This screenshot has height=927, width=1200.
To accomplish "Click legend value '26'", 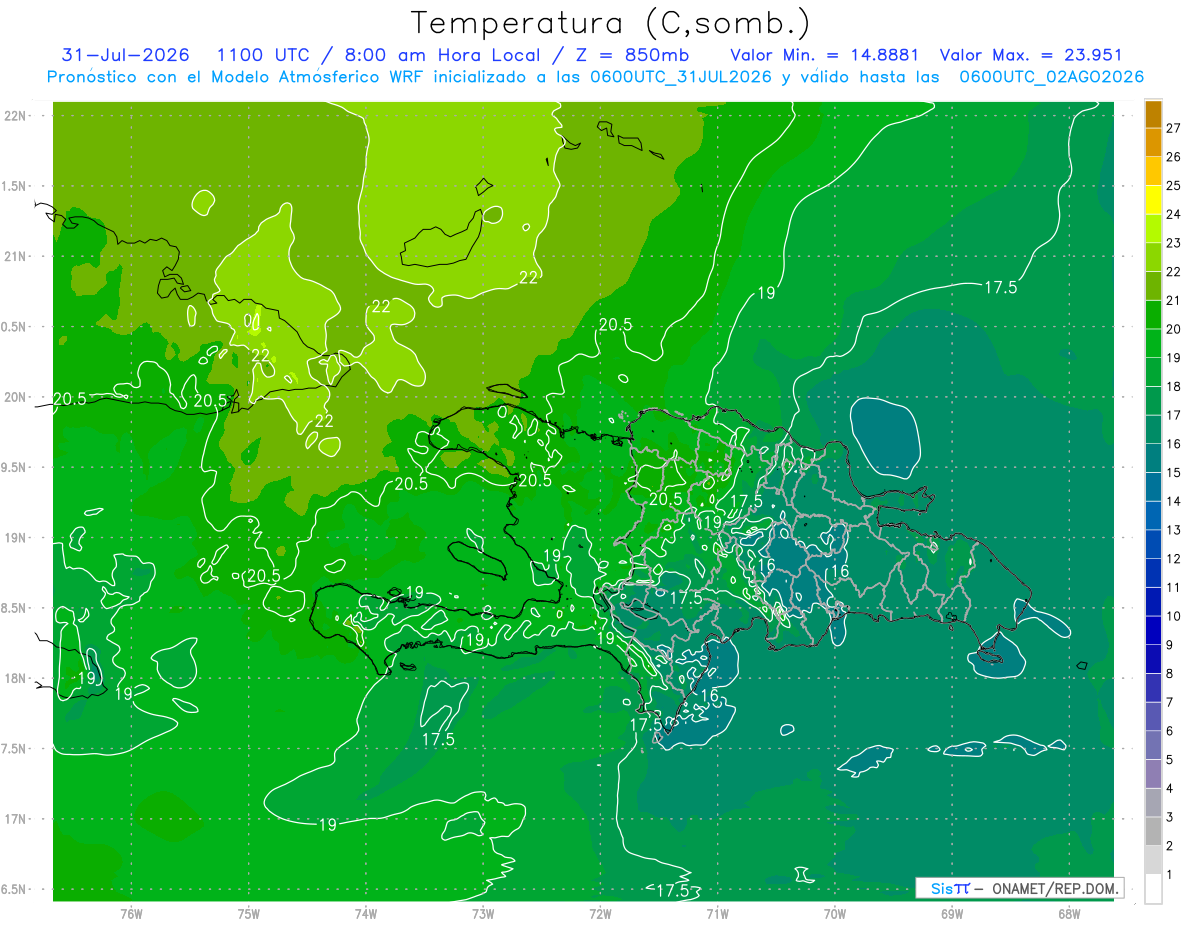I will pos(1174,157).
